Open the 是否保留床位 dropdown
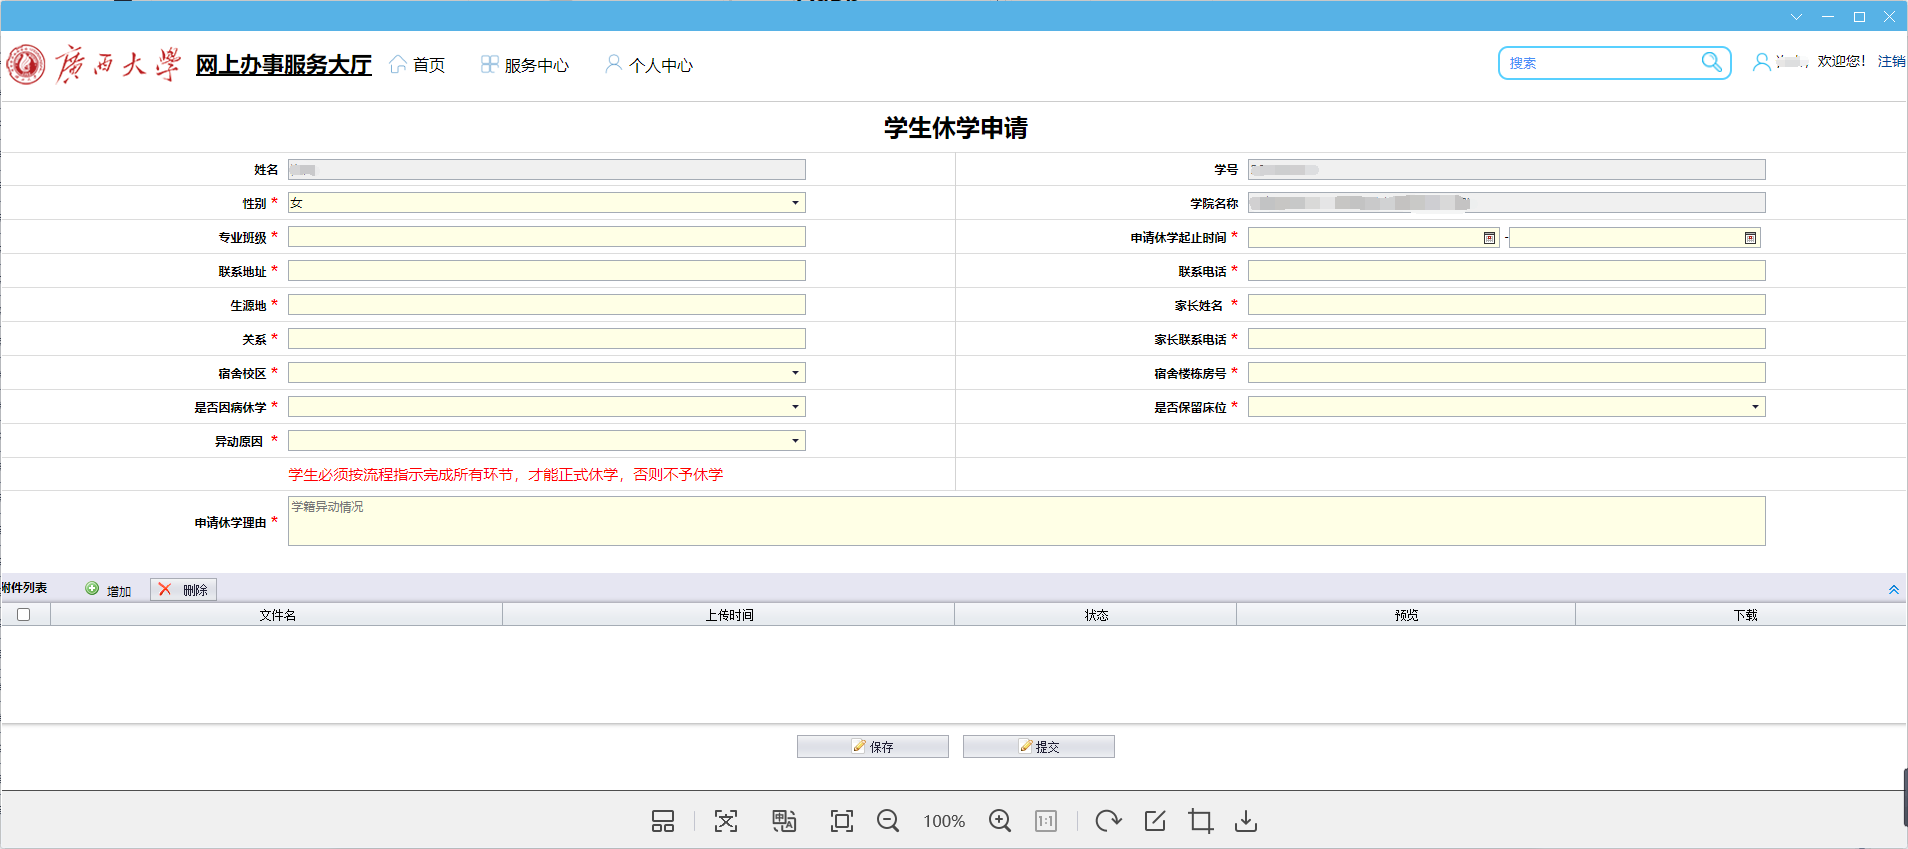Image resolution: width=1908 pixels, height=849 pixels. click(1754, 407)
